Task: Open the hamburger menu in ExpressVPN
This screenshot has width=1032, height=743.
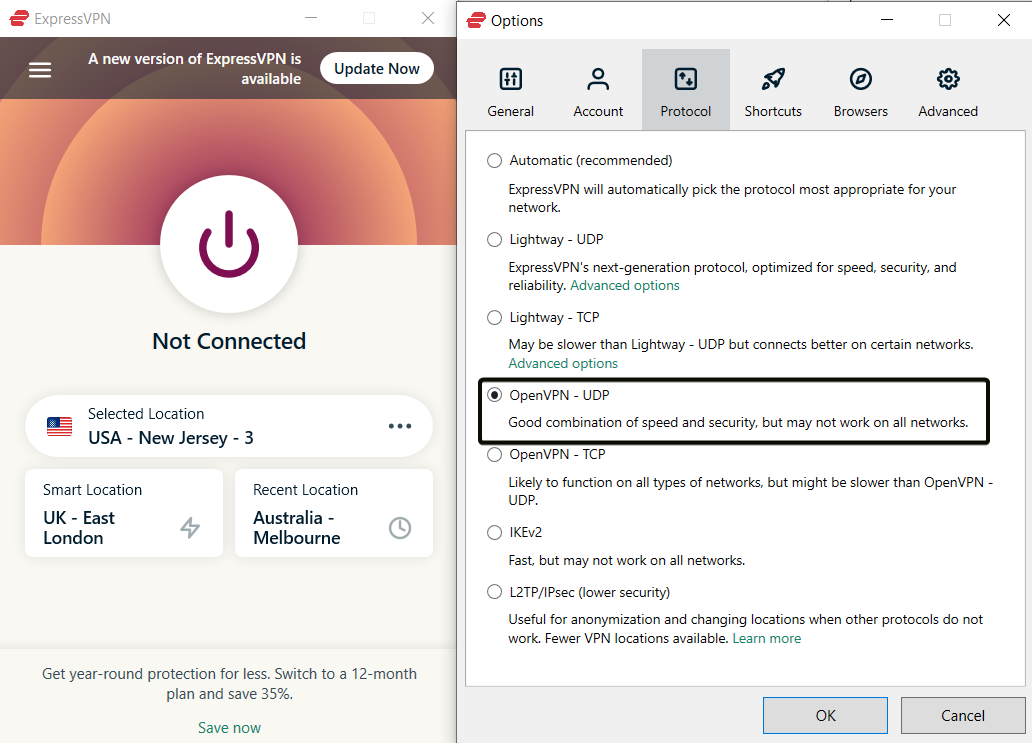Action: coord(40,70)
